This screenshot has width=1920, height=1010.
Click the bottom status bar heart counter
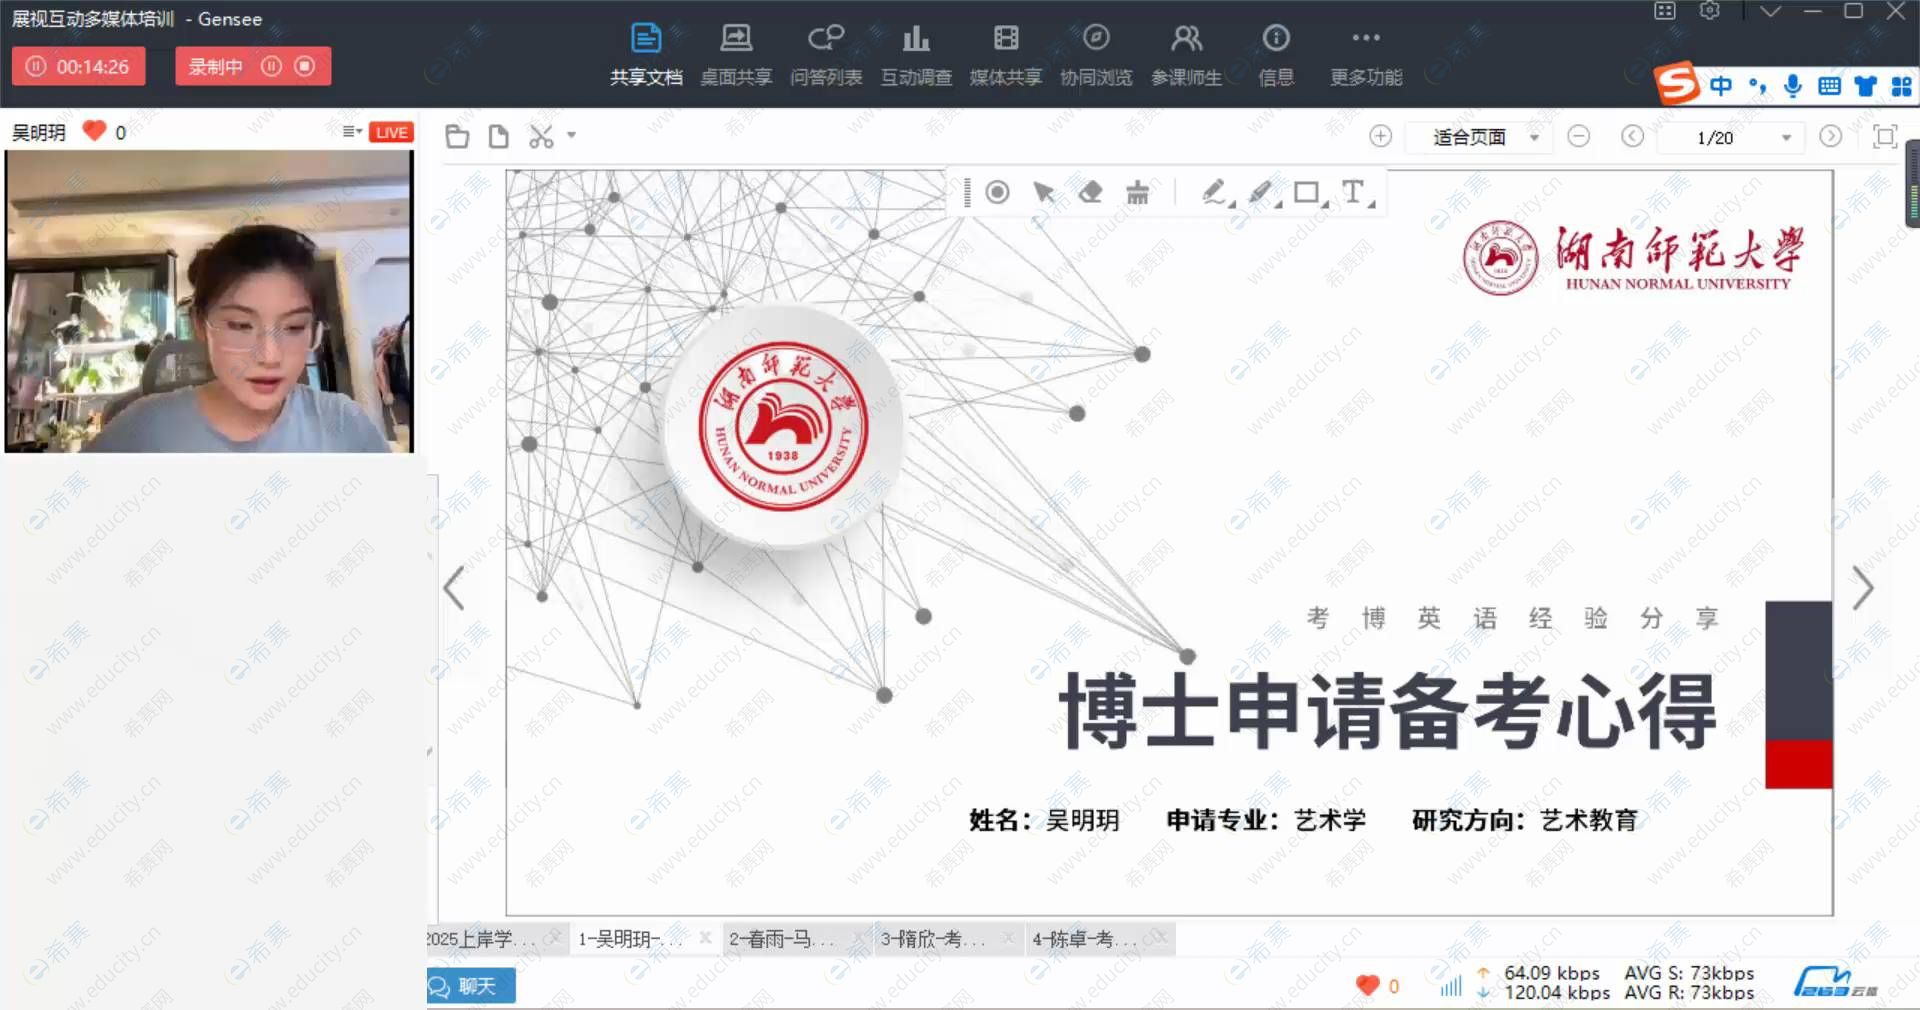(1377, 985)
